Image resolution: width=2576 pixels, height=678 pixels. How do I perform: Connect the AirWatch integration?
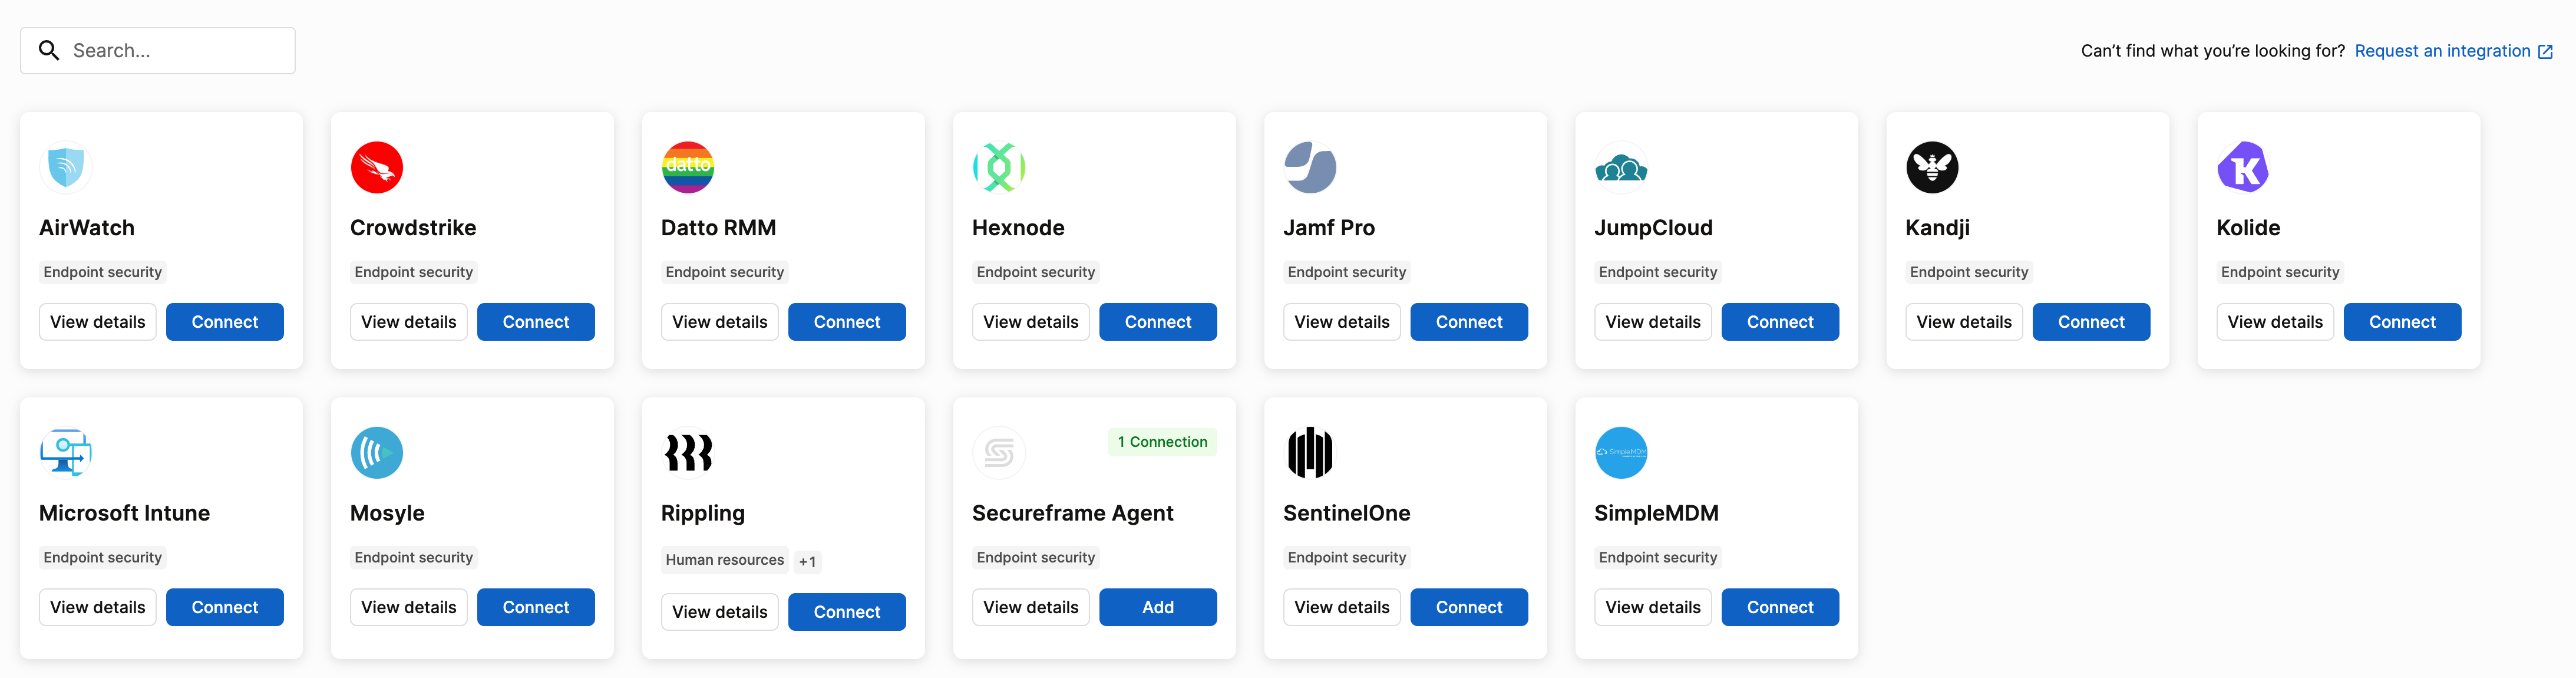tap(225, 322)
